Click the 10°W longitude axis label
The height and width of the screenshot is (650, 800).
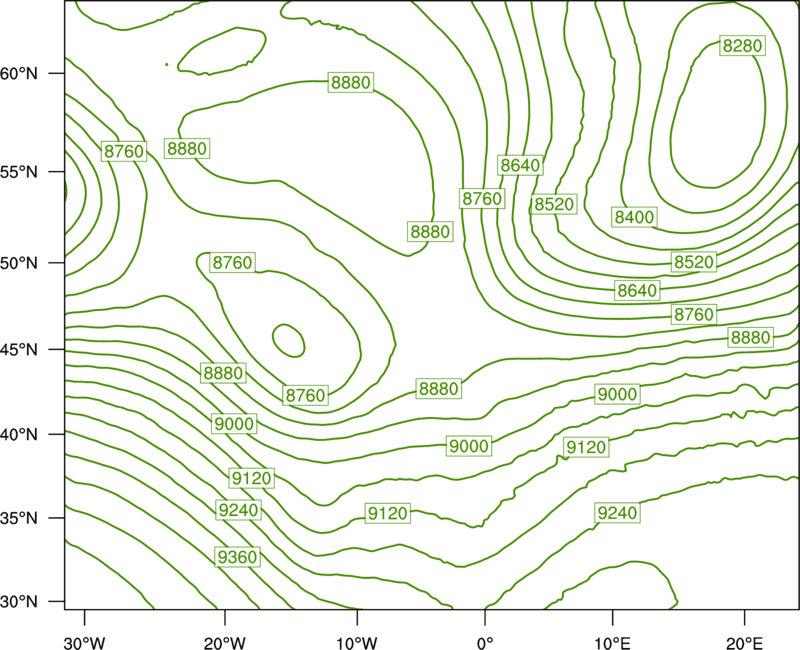click(x=357, y=643)
